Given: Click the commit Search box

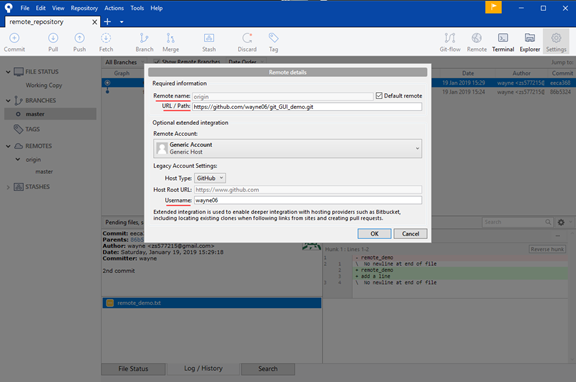Looking at the screenshot, I should pyautogui.click(x=517, y=222).
